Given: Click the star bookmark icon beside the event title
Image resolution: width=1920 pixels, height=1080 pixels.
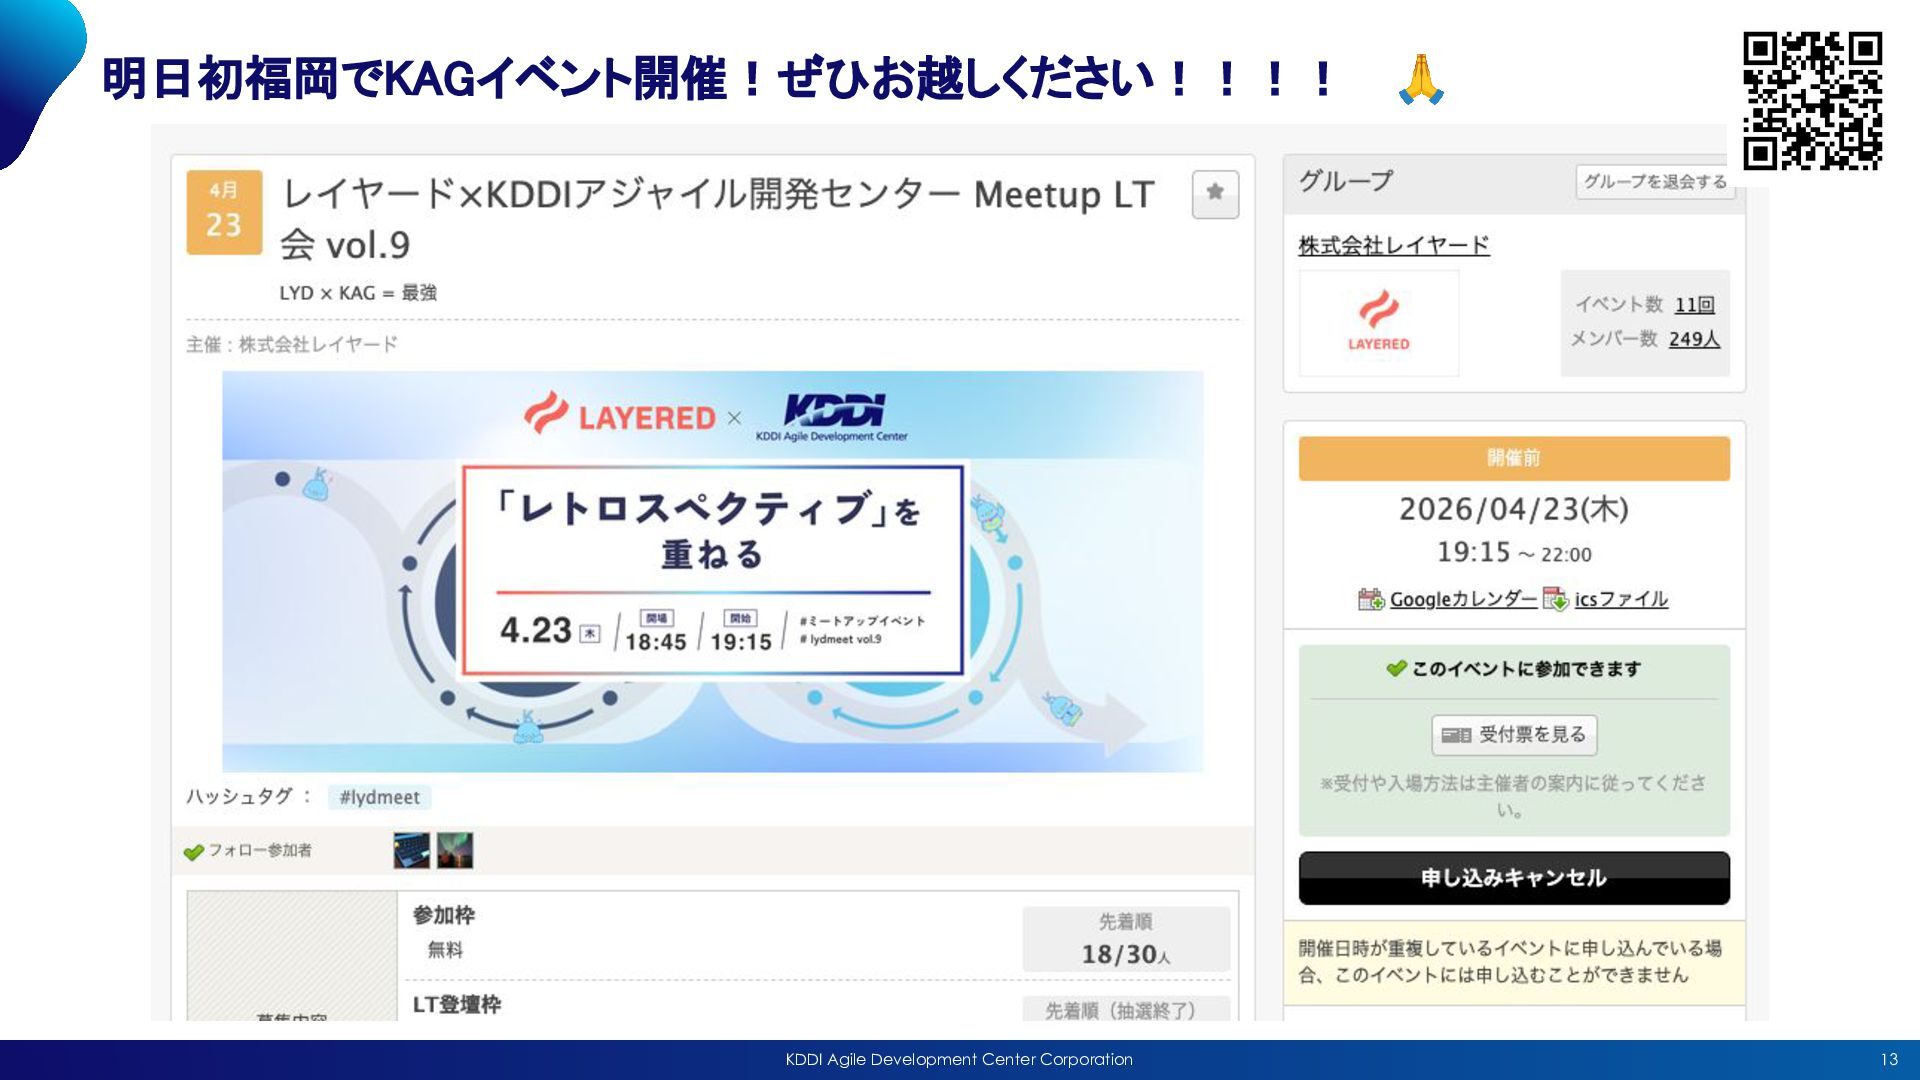Looking at the screenshot, I should [1215, 193].
